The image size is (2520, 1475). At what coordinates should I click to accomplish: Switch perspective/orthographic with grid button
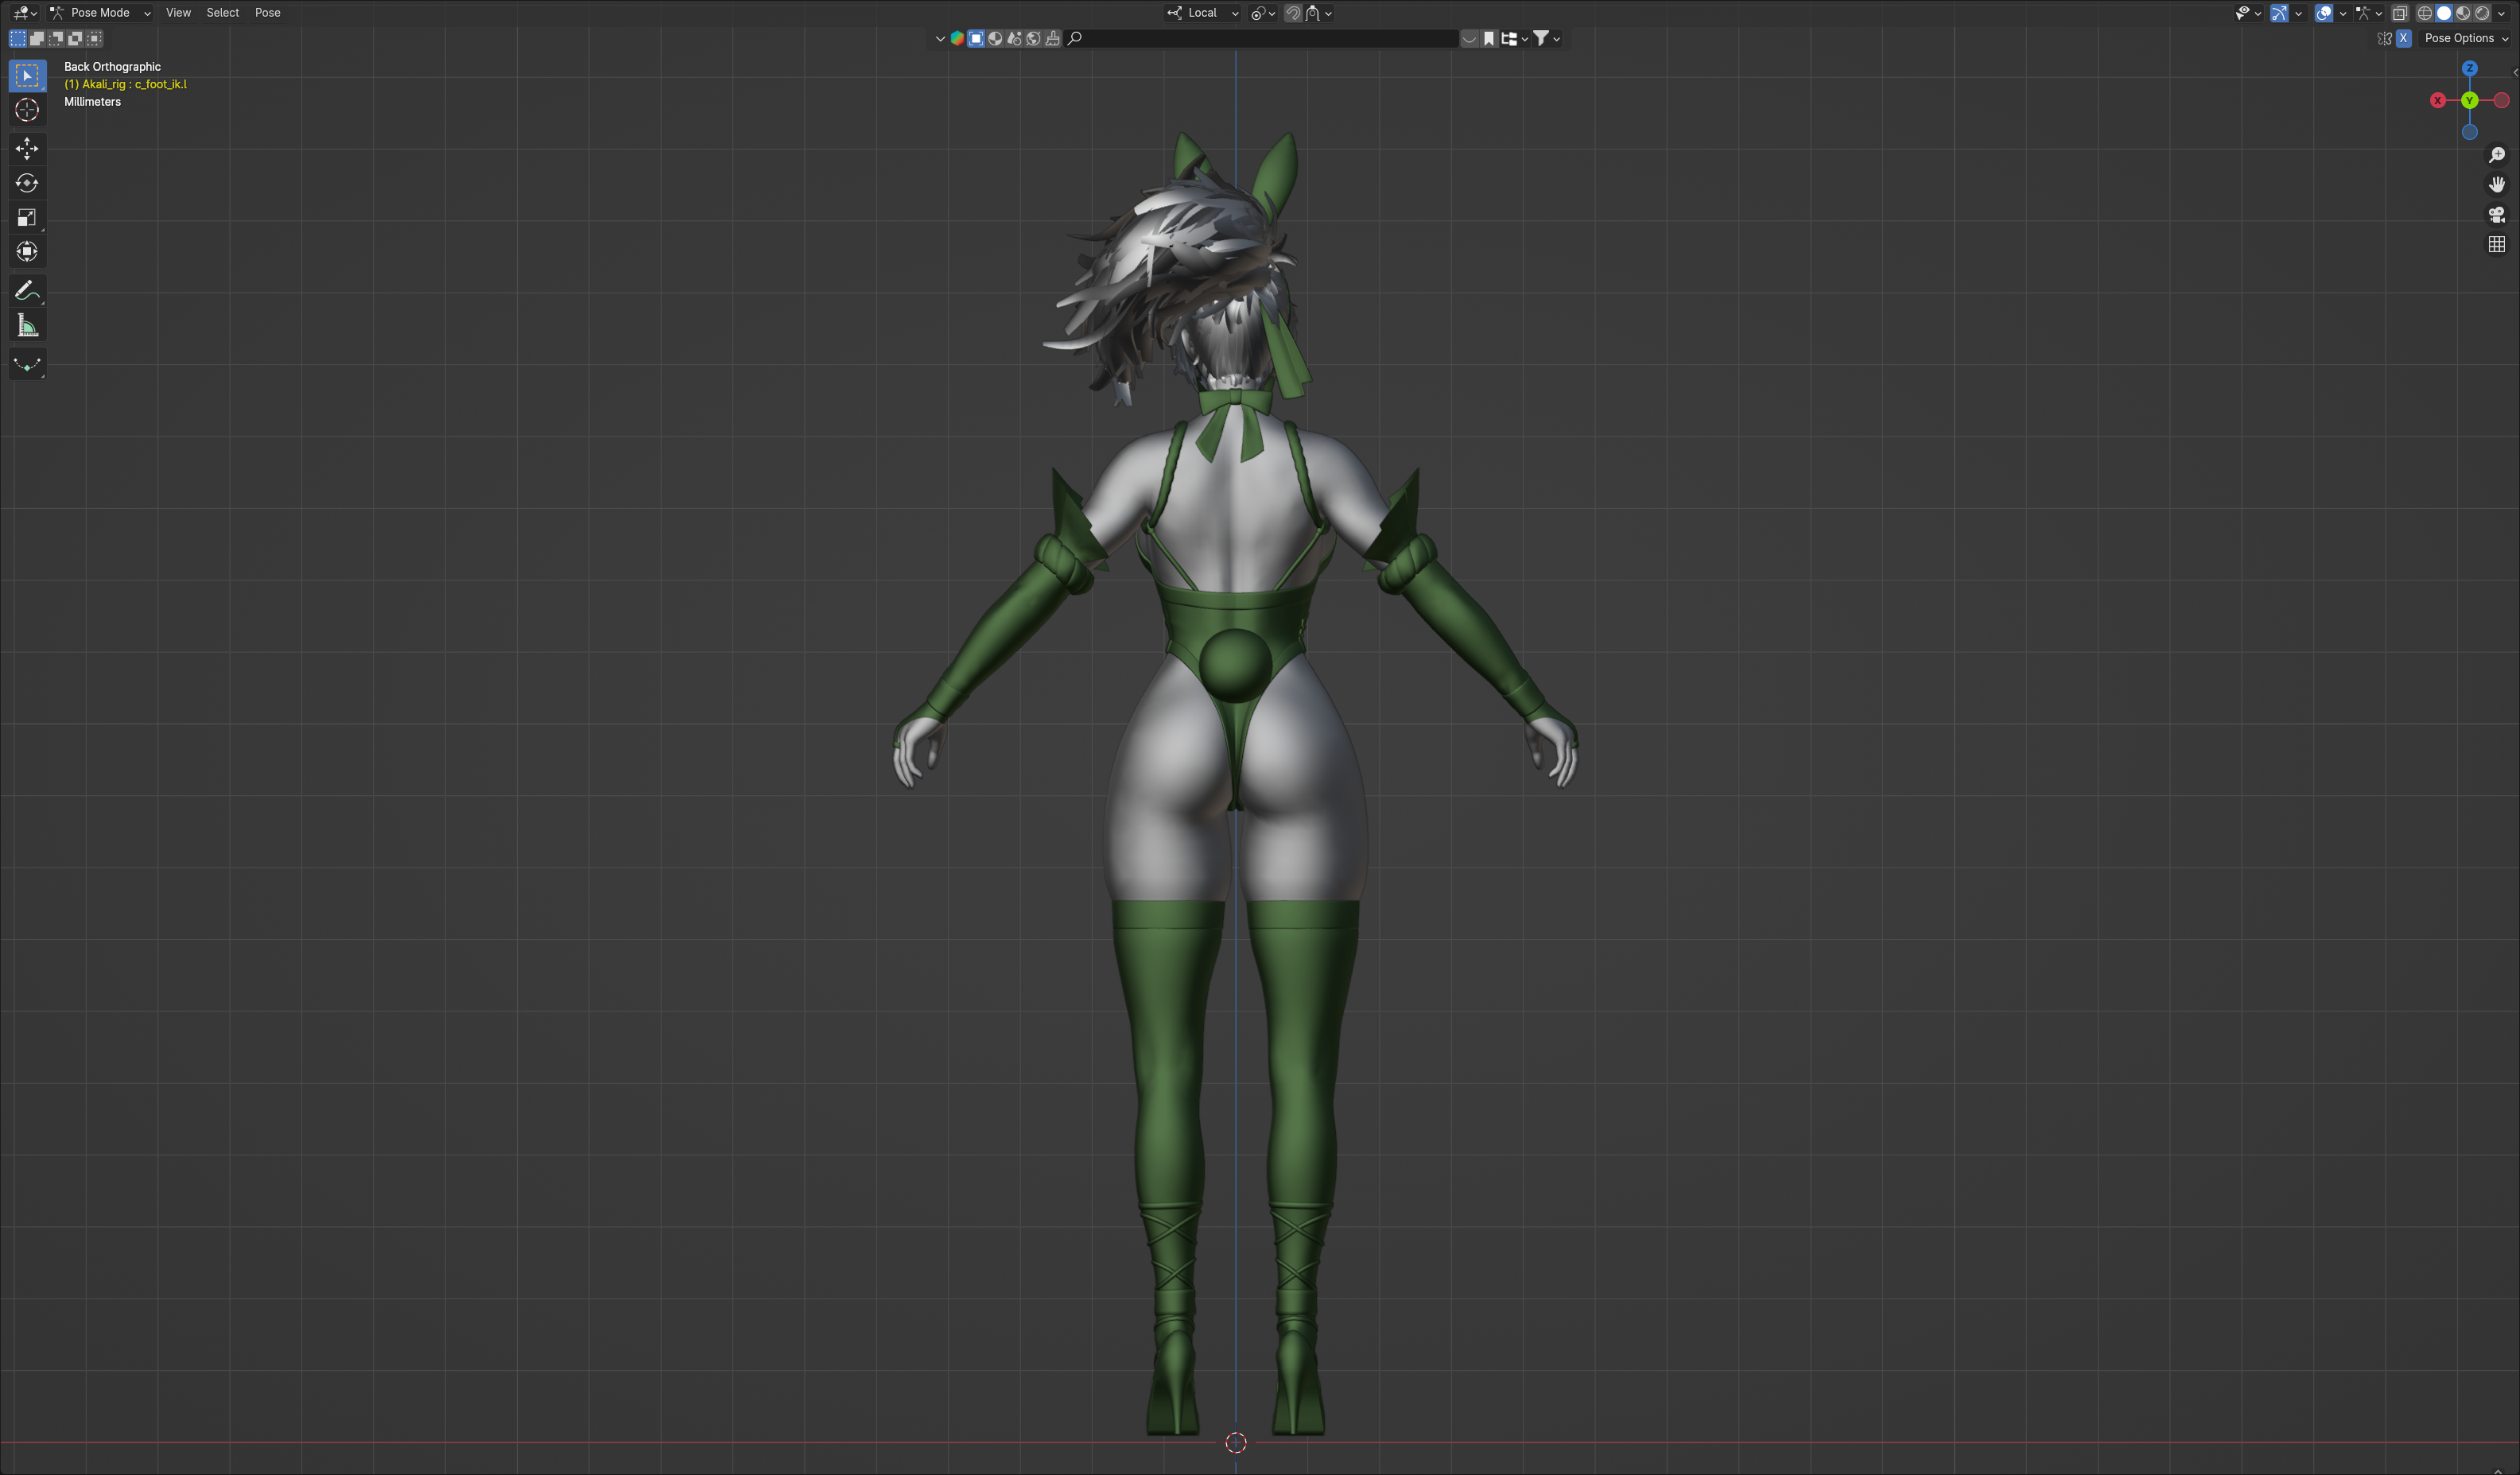2497,245
